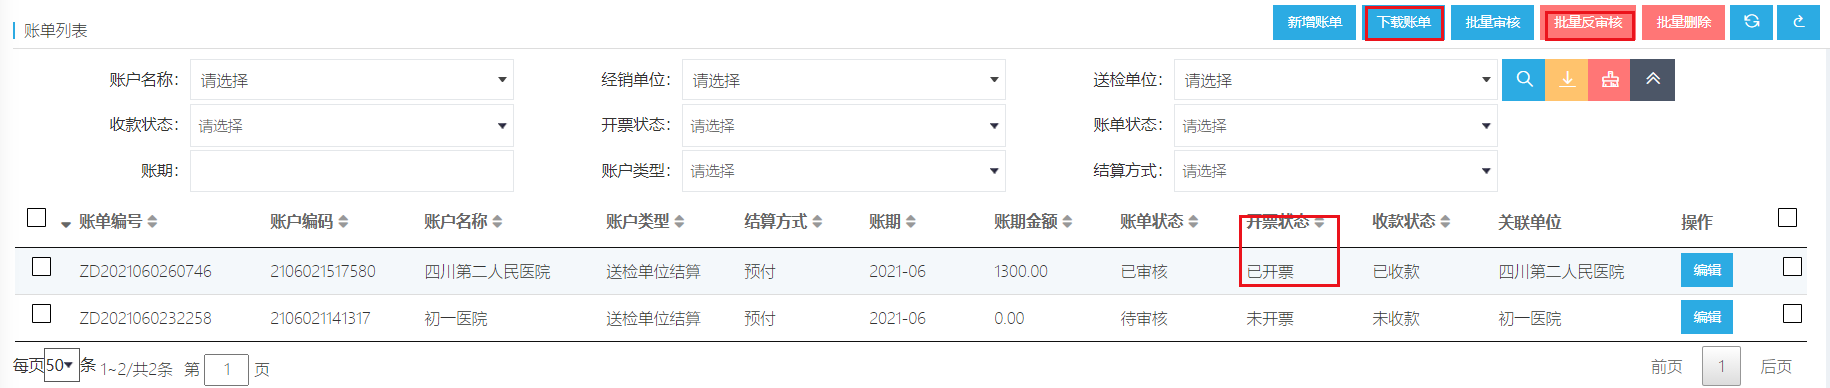Expand the 结算方式 dropdown

[x=1336, y=171]
